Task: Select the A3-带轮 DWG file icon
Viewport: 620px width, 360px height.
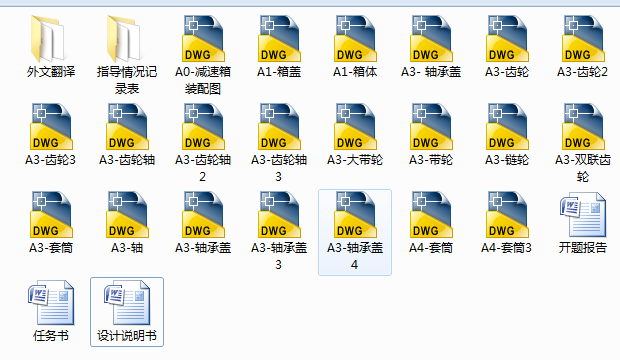Action: [x=431, y=127]
